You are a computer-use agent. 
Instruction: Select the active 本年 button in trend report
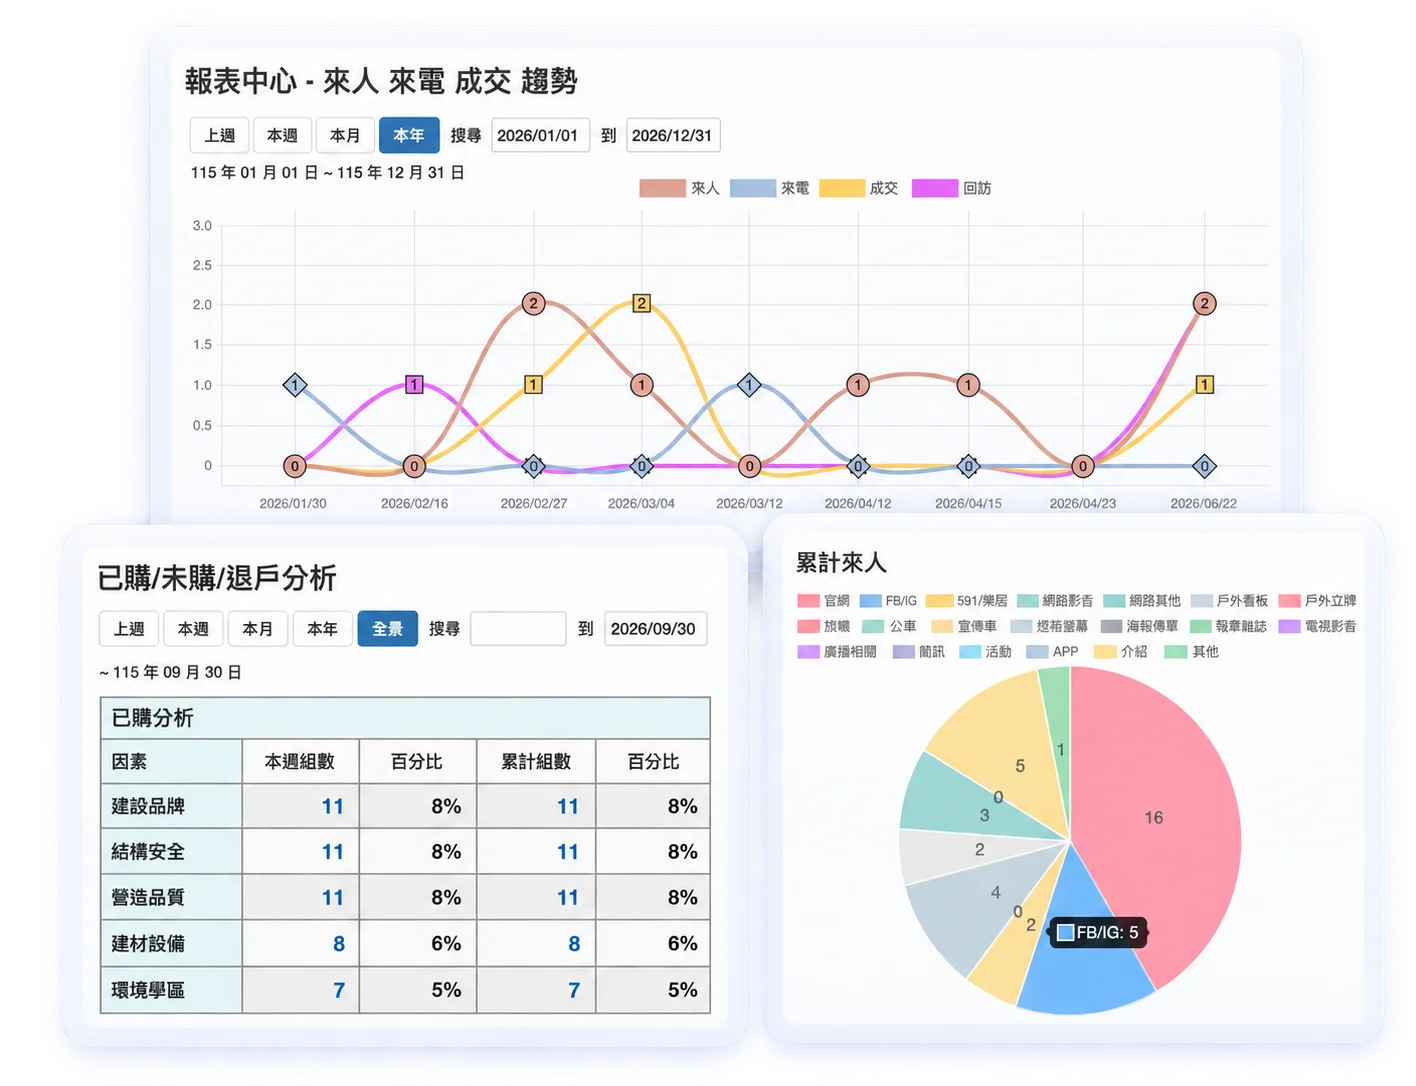coord(409,135)
